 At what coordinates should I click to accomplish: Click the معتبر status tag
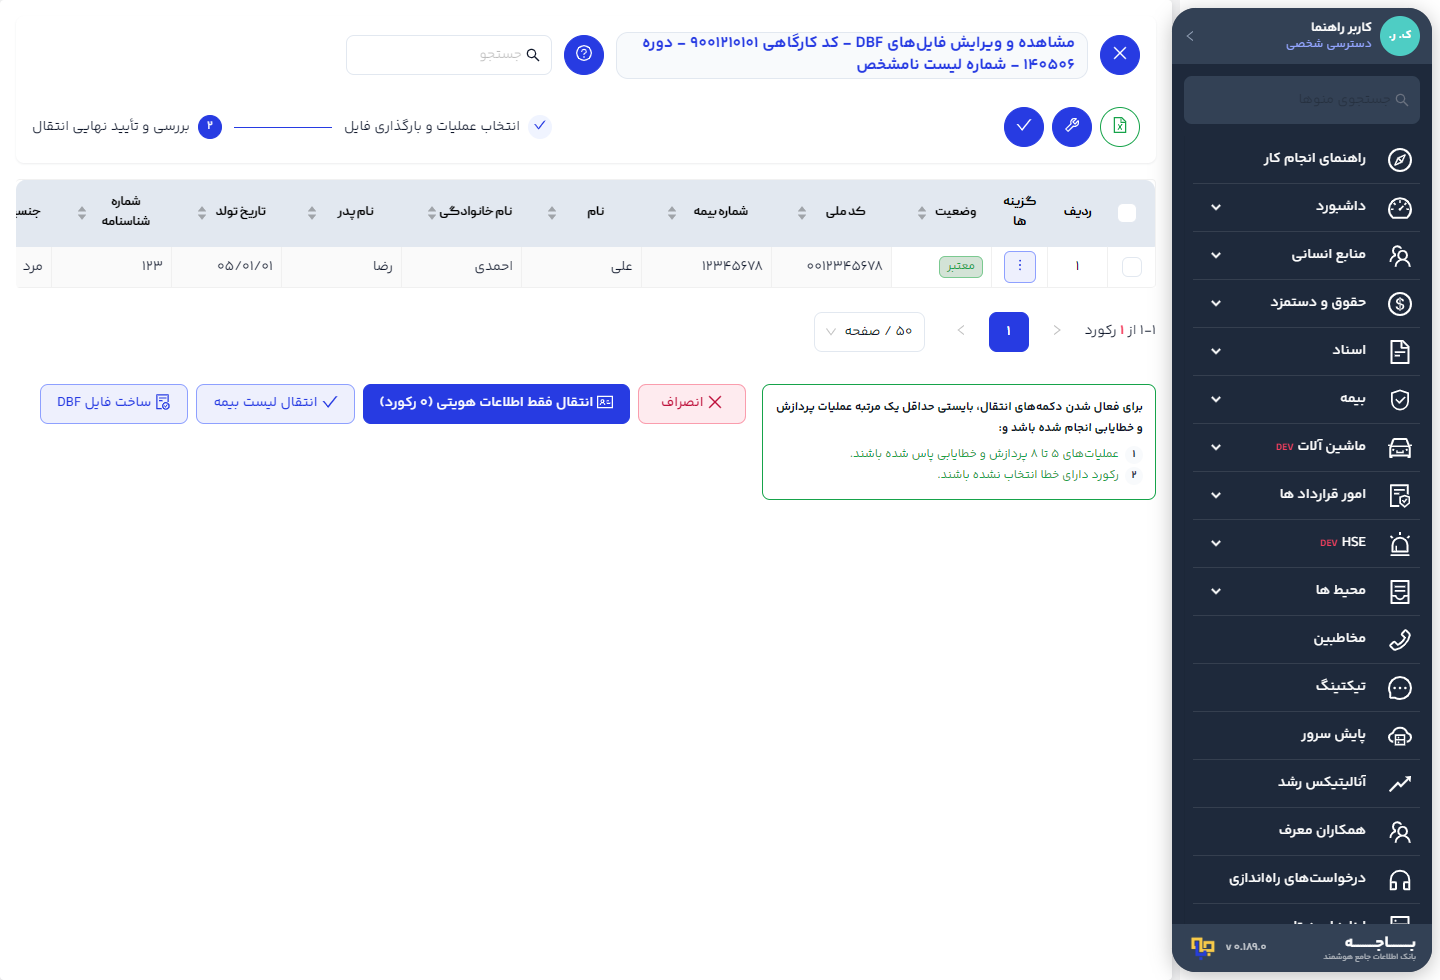pos(961,267)
